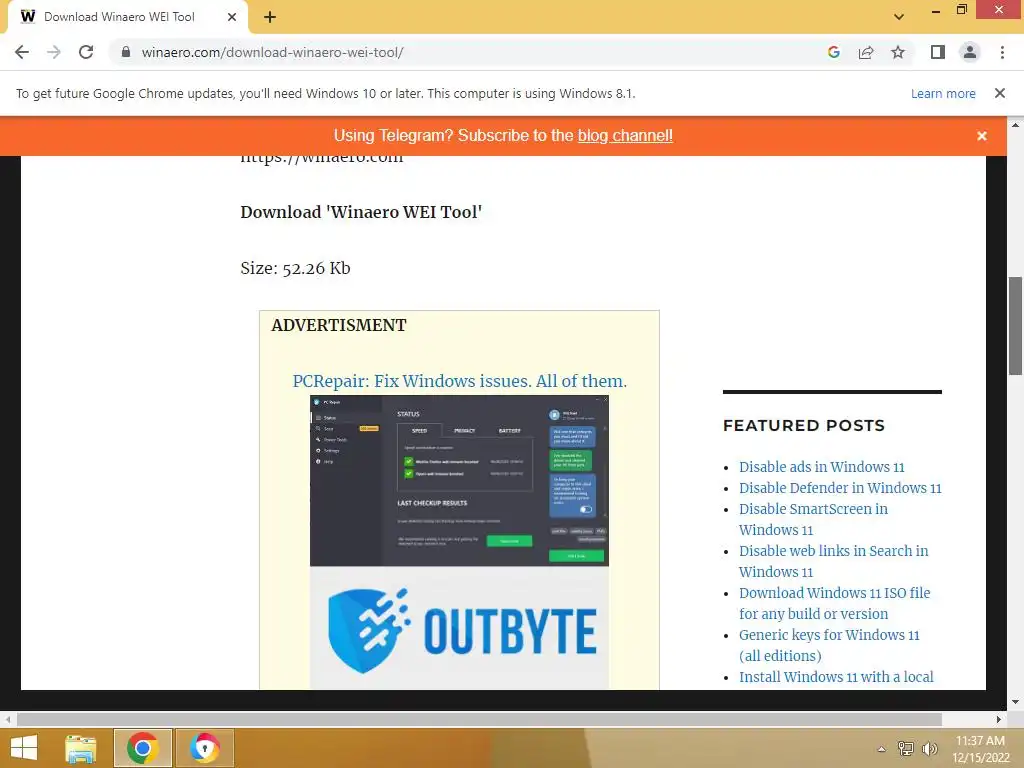Close the orange Telegram banner
Image resolution: width=1024 pixels, height=768 pixels.
pos(982,136)
